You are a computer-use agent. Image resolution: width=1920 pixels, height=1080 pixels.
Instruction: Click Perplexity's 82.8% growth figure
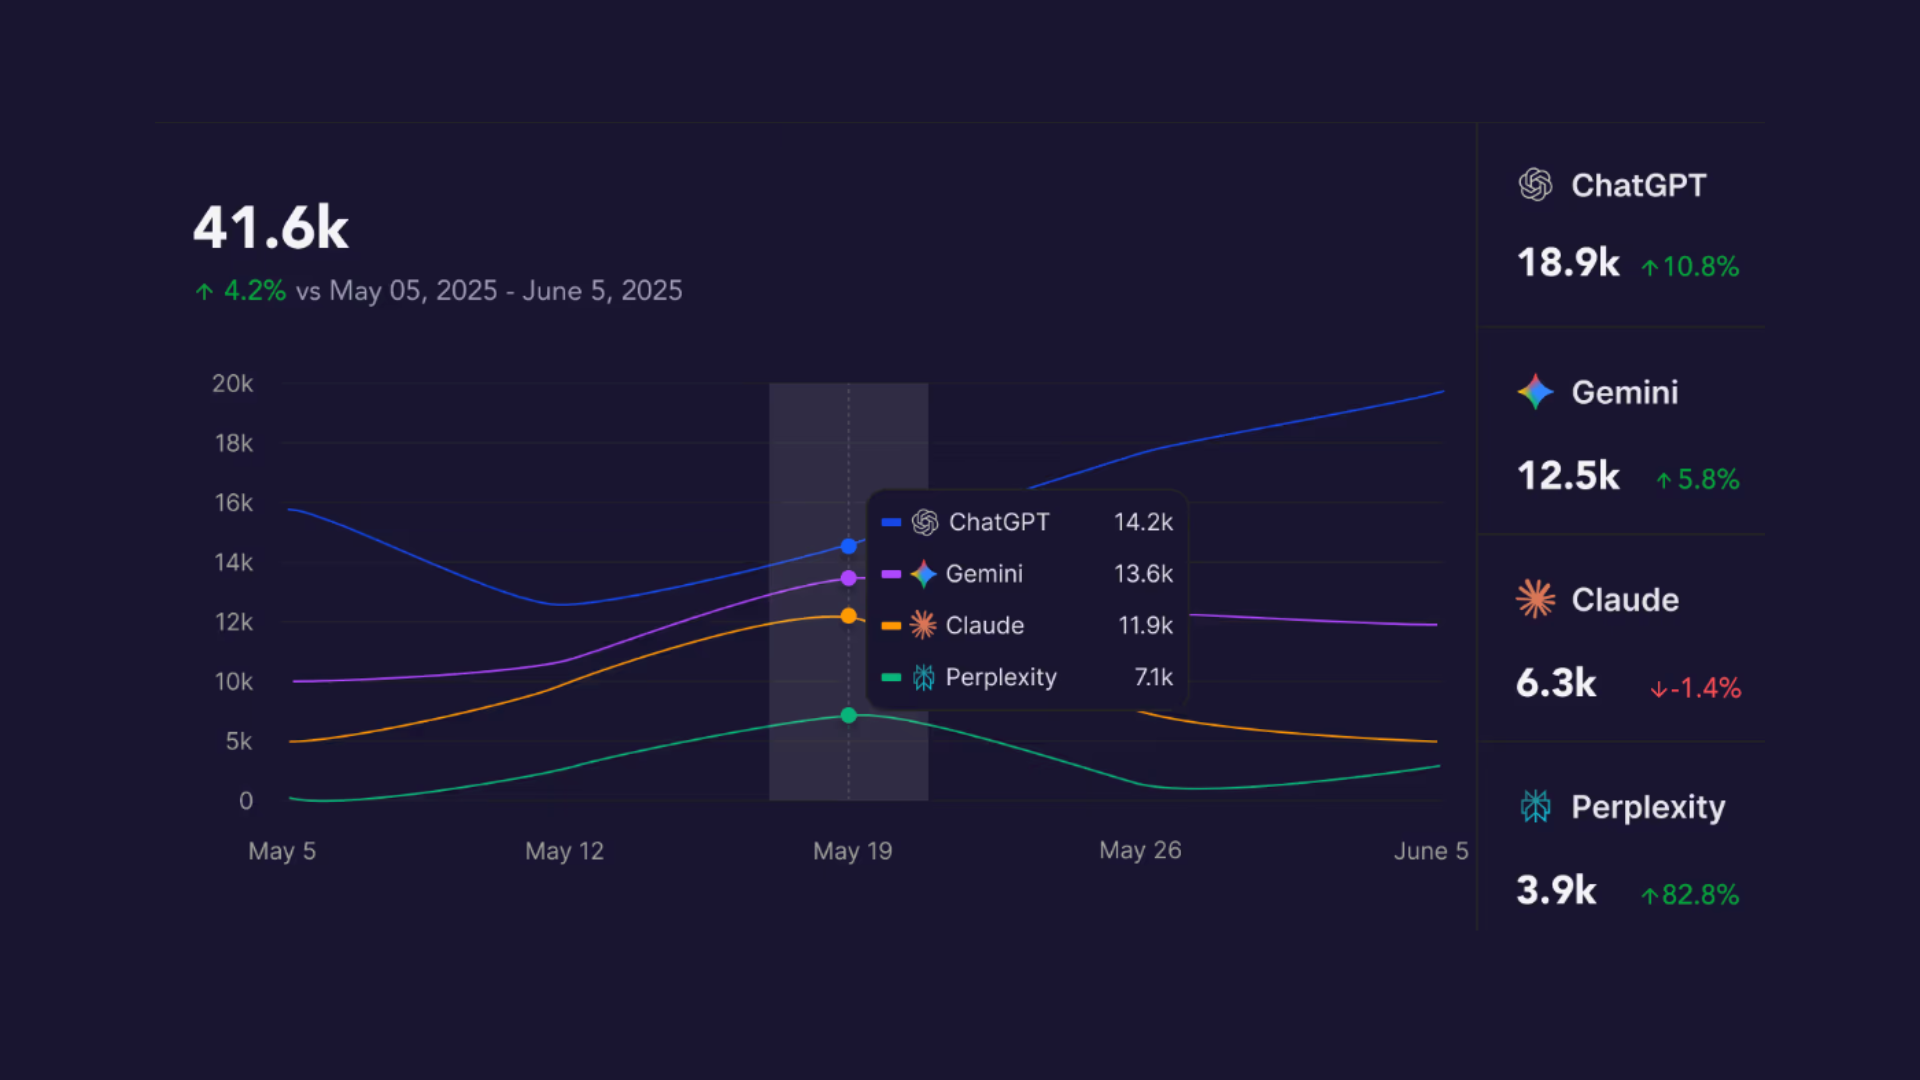[1698, 895]
